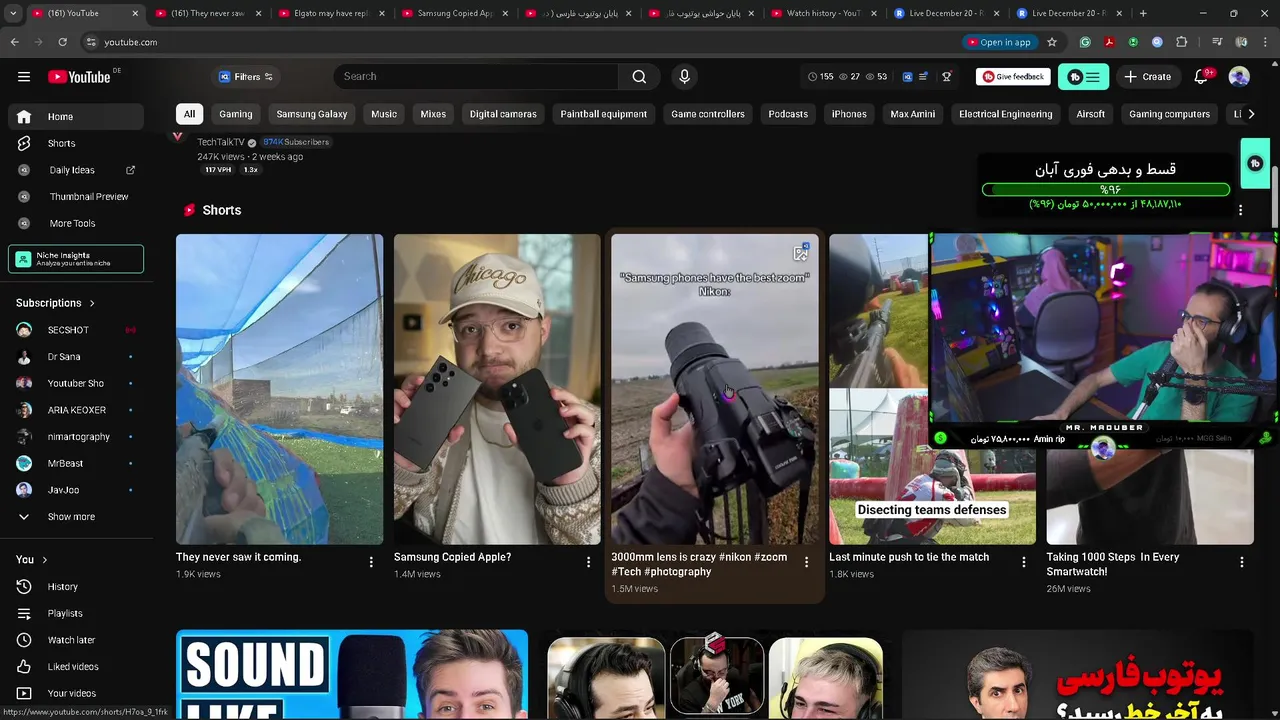This screenshot has height=720, width=1280.
Task: Click Open in app button
Action: (999, 42)
